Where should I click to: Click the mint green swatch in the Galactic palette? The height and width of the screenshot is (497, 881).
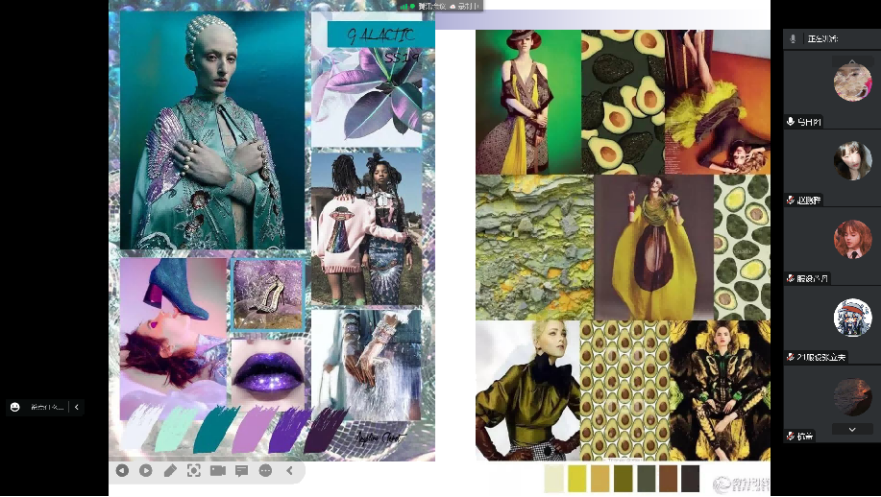tap(176, 429)
